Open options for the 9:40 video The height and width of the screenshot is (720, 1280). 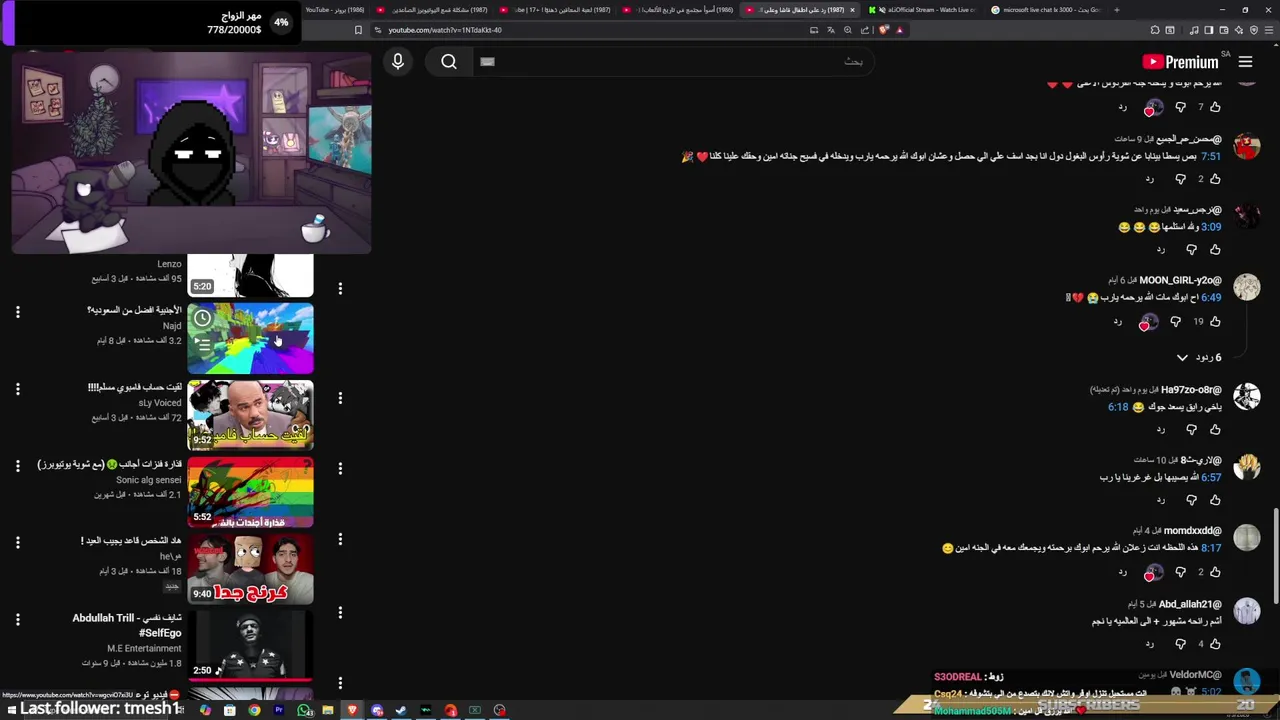(18, 542)
